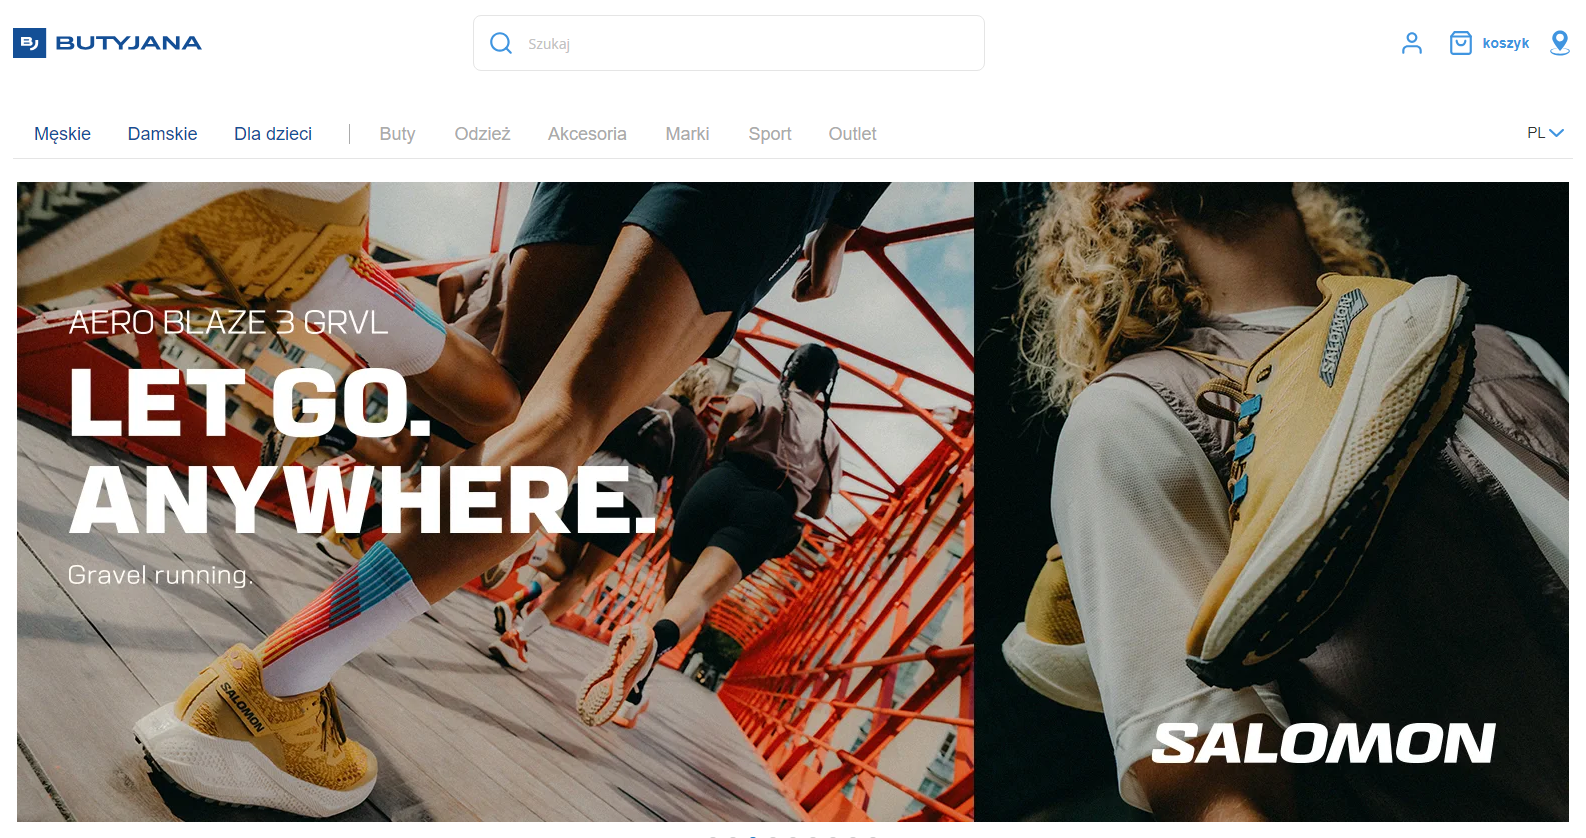Screen dimensions: 1586x838
Task: Expand the PL language dropdown
Action: click(x=1545, y=133)
